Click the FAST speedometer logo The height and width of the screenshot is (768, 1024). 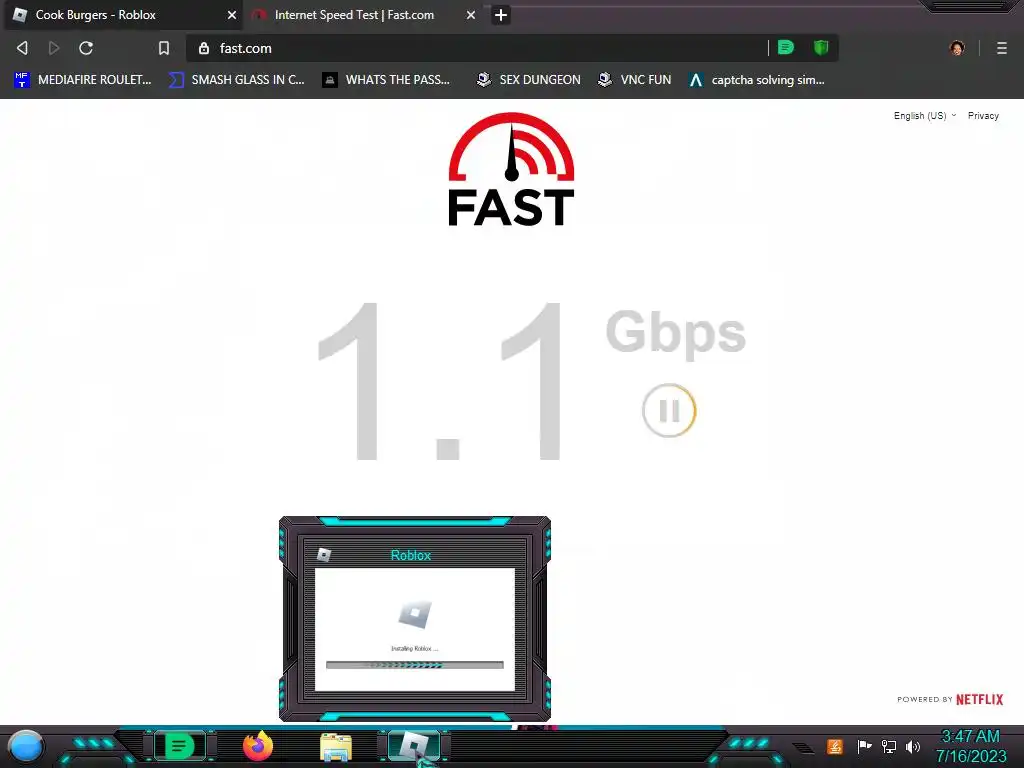(x=511, y=169)
